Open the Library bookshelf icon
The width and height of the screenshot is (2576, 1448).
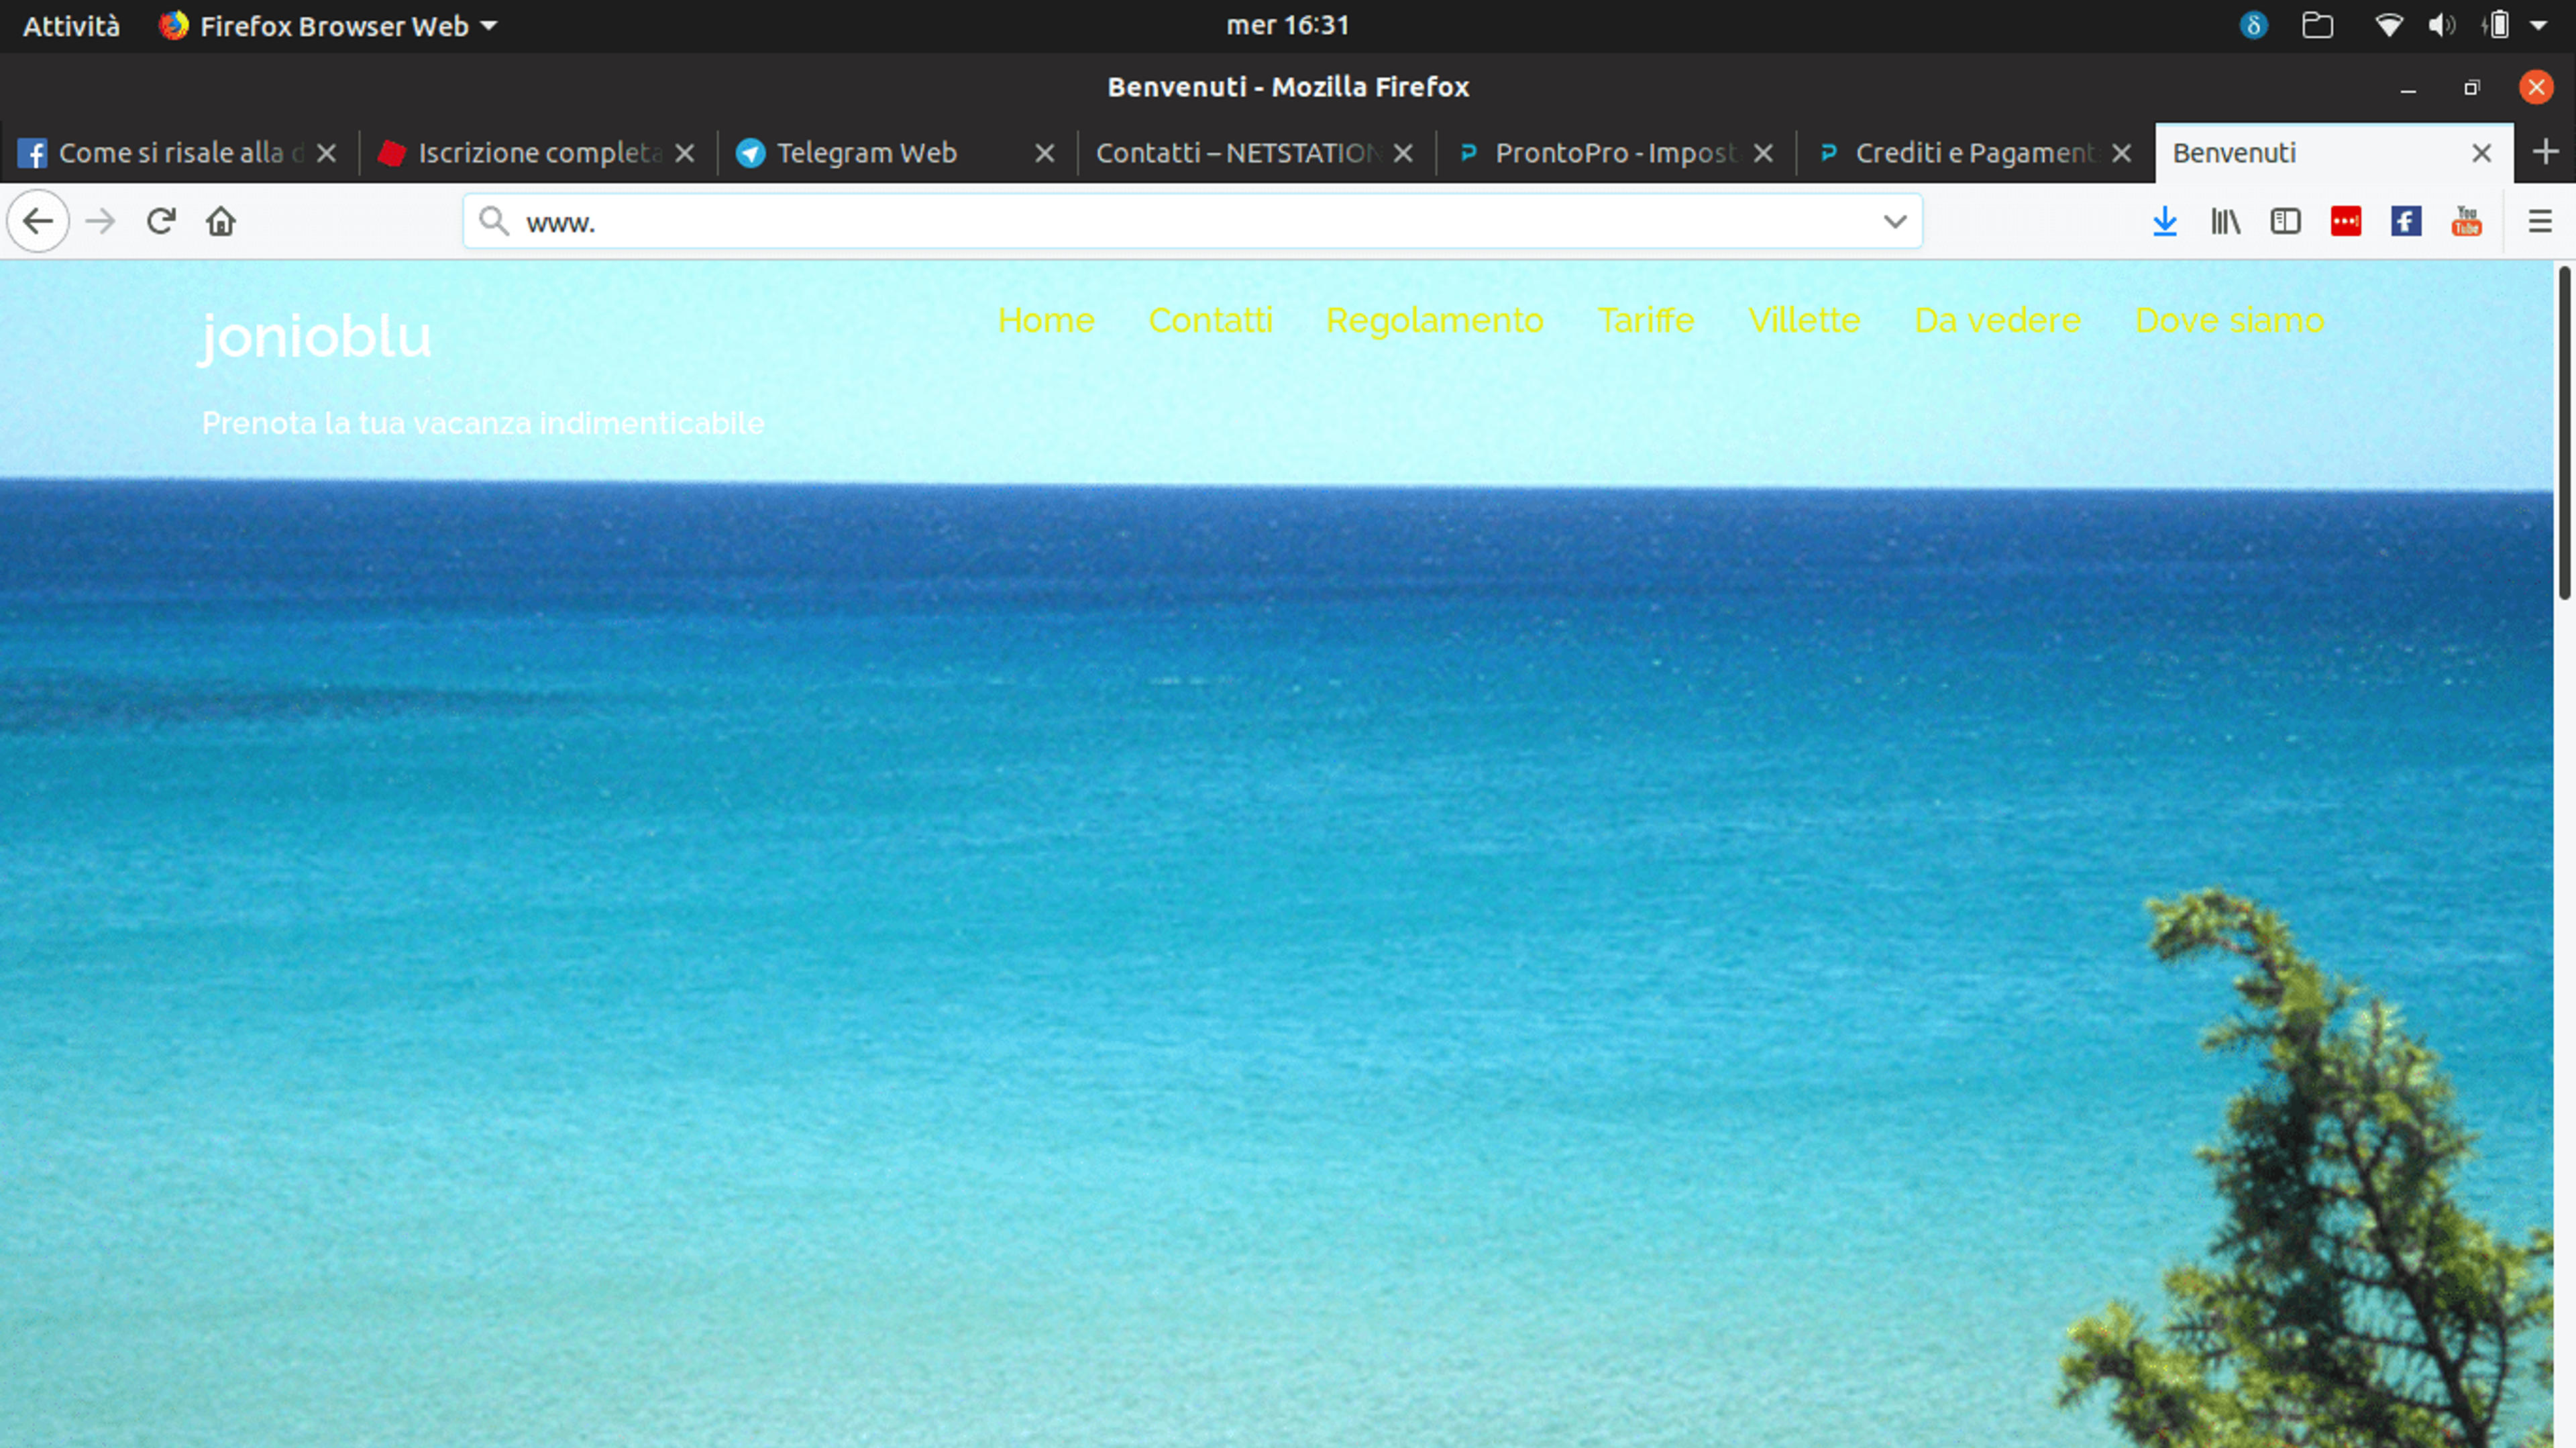pos(2225,221)
